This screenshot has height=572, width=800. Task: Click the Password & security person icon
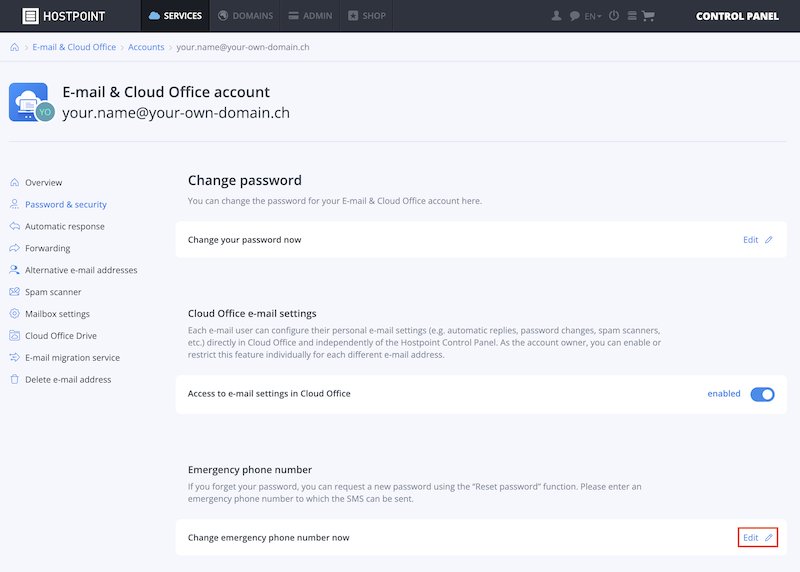pos(15,204)
